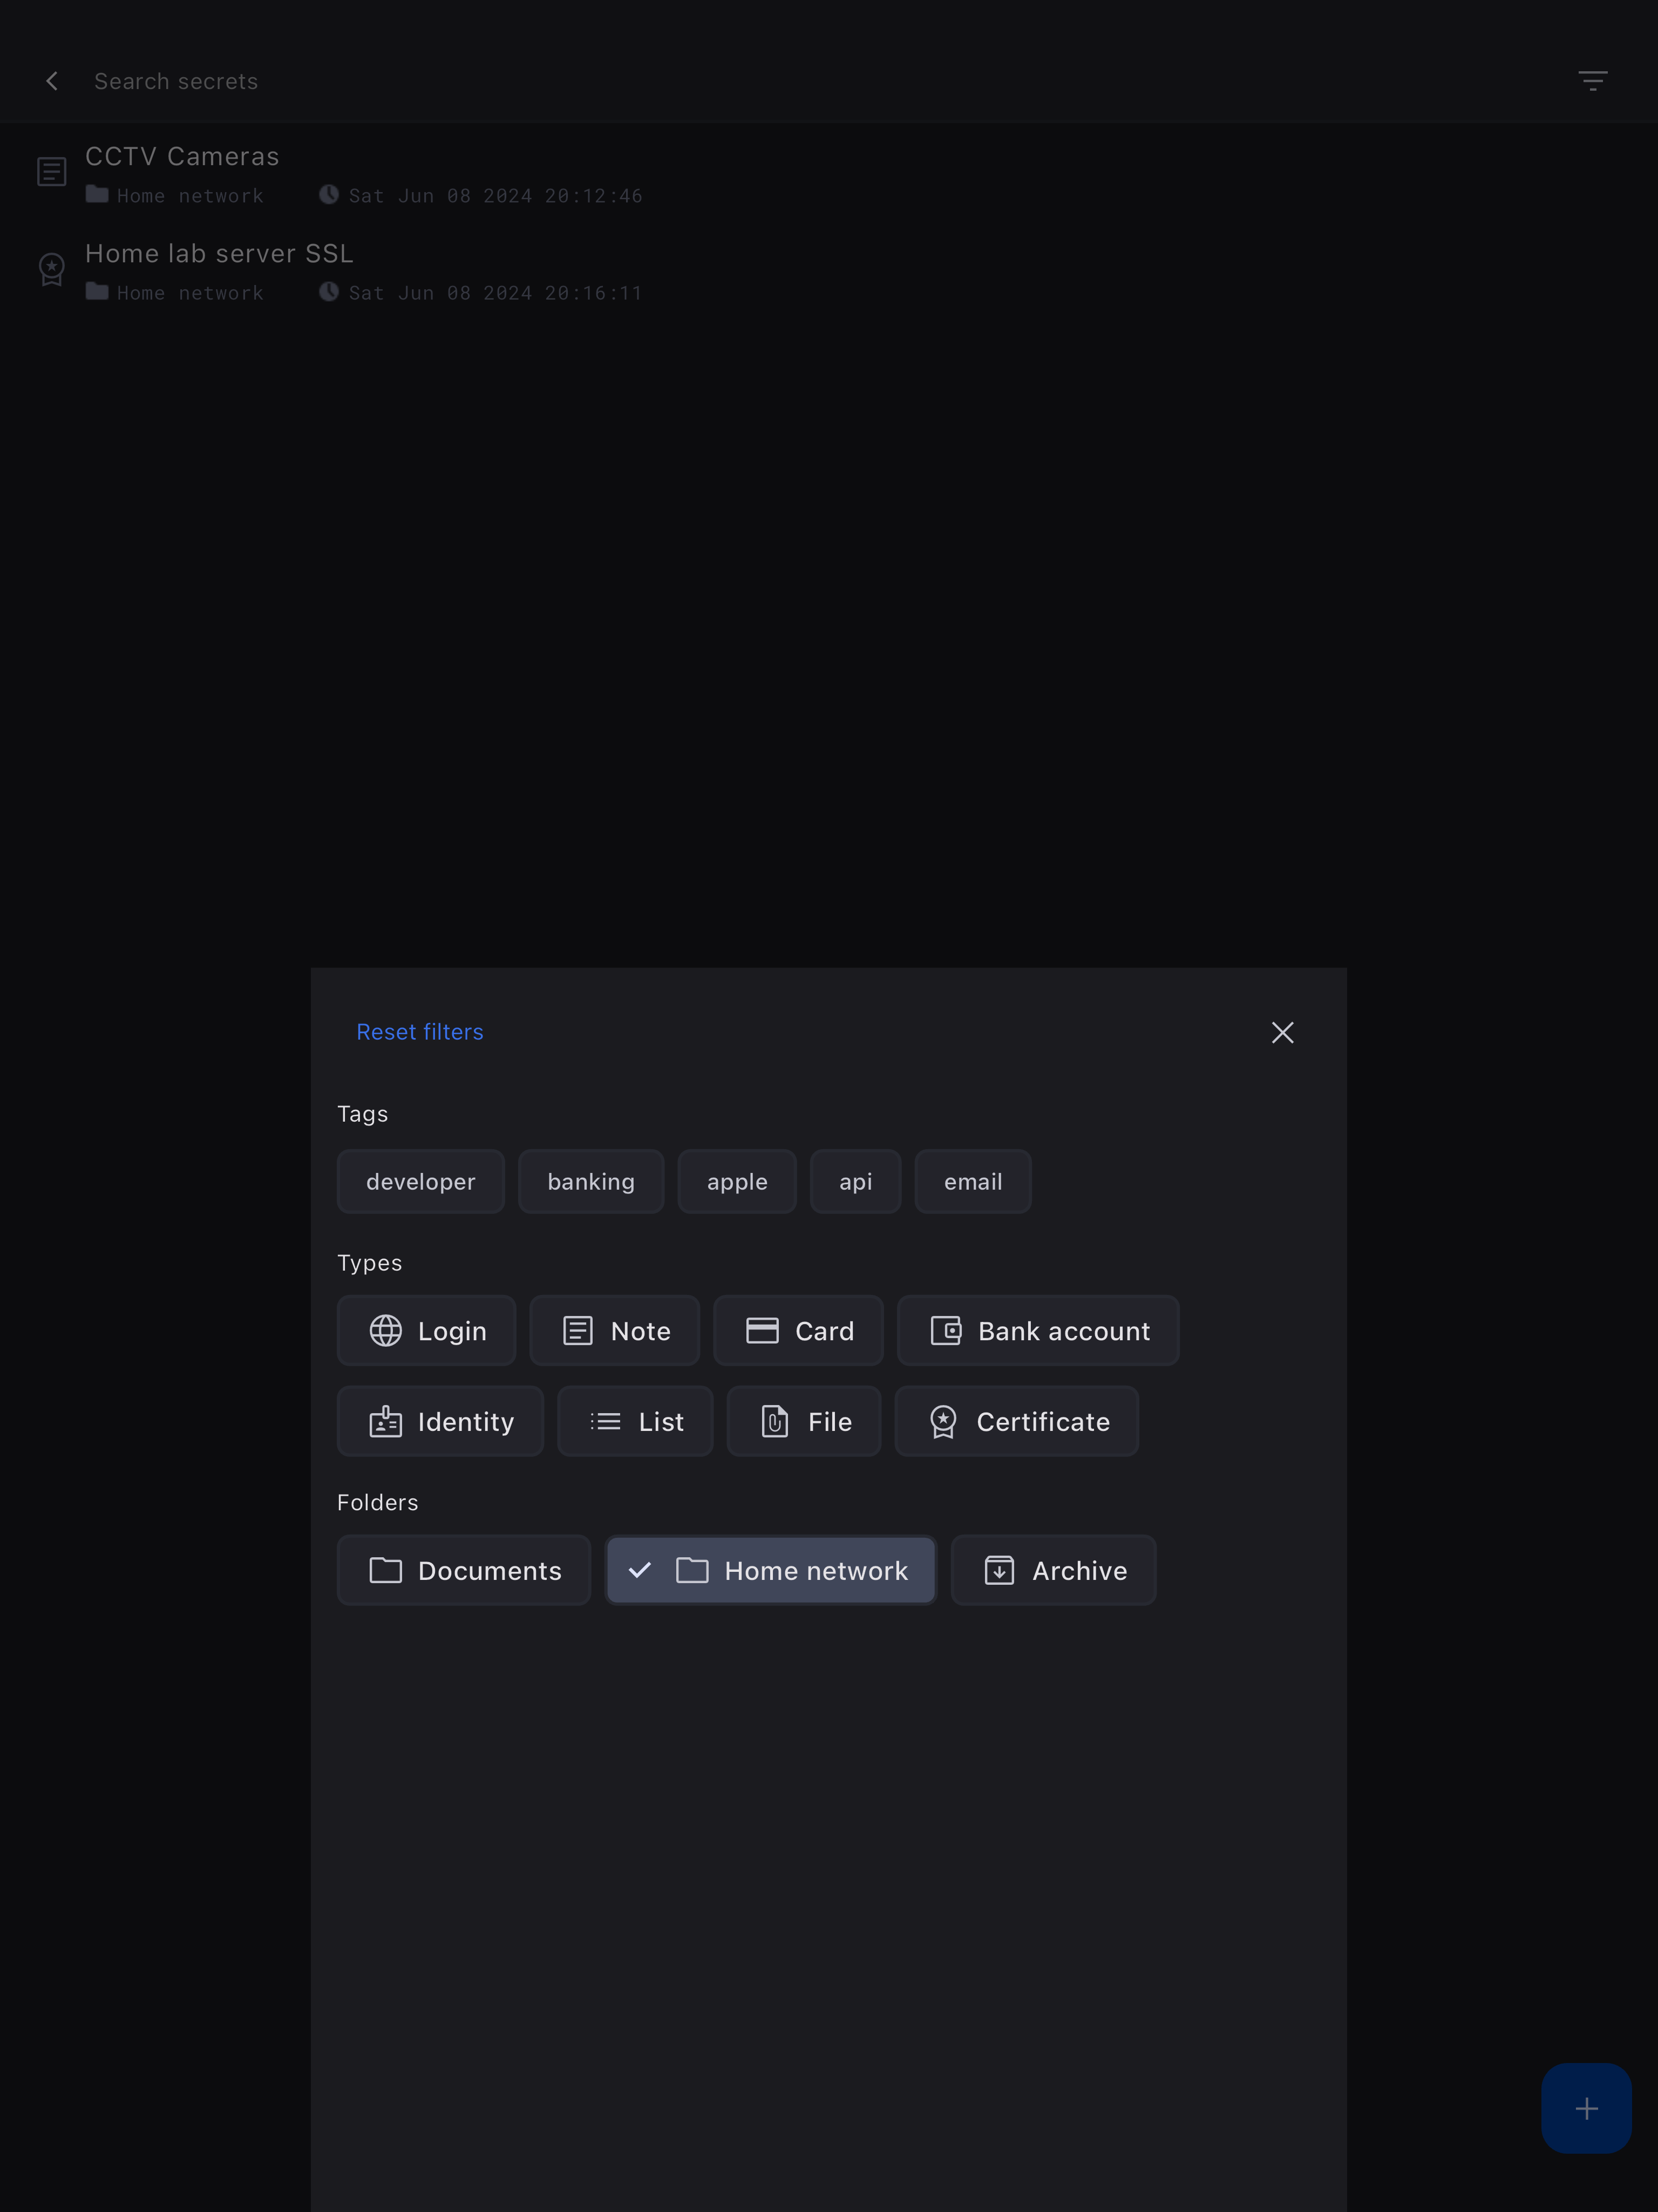
Task: Click the back arrow icon
Action: 52,81
